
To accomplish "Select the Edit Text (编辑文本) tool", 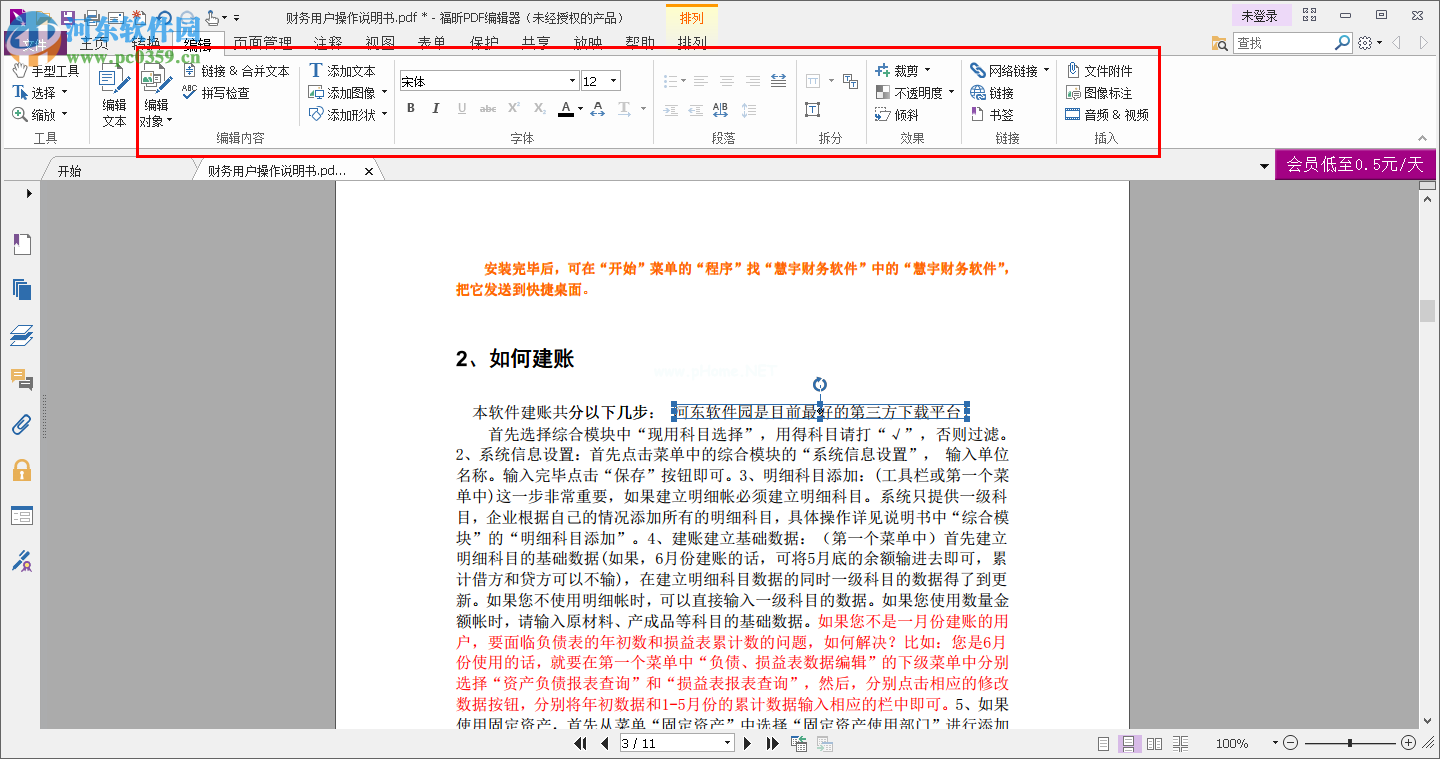I will (x=114, y=97).
